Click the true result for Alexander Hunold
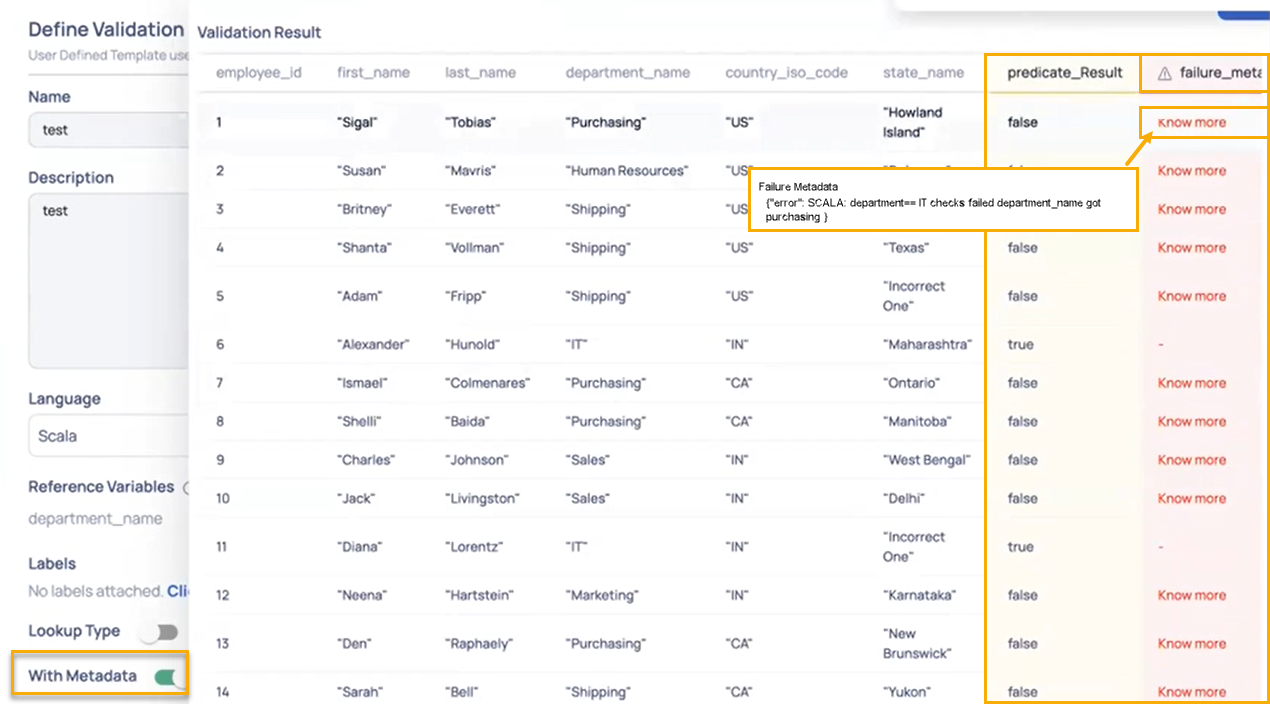Image resolution: width=1270 pixels, height=704 pixels. [x=1020, y=344]
